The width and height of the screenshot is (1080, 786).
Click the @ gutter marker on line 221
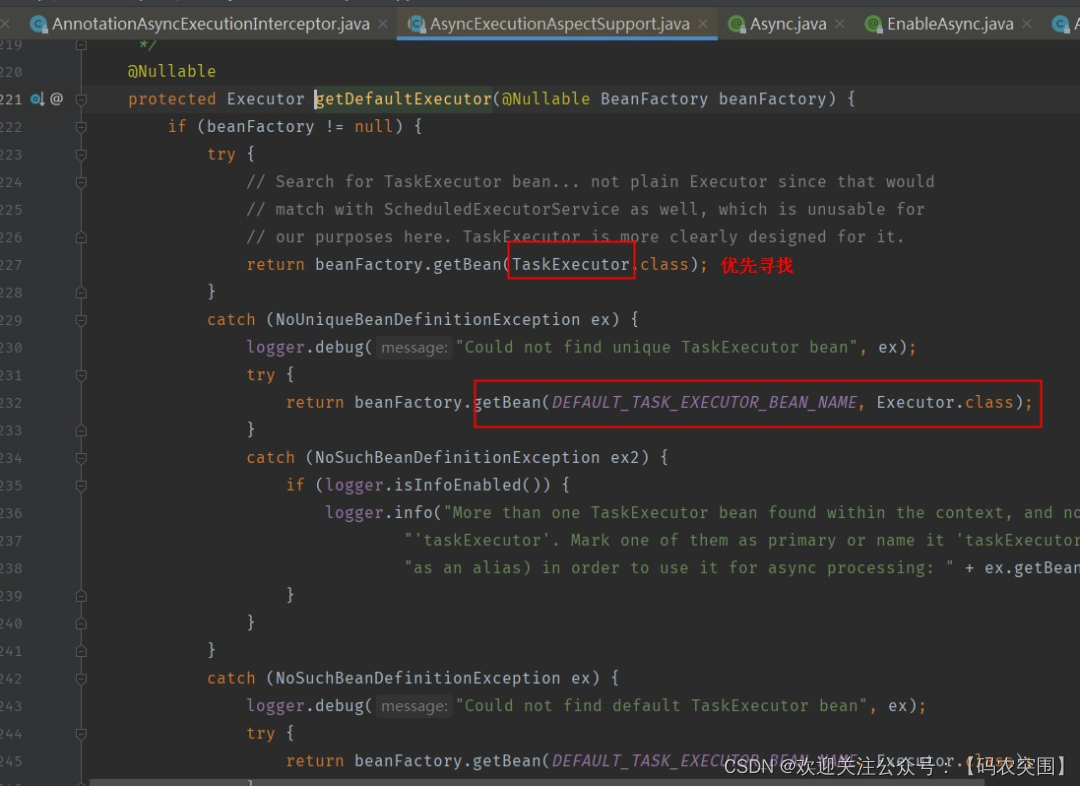[x=57, y=99]
